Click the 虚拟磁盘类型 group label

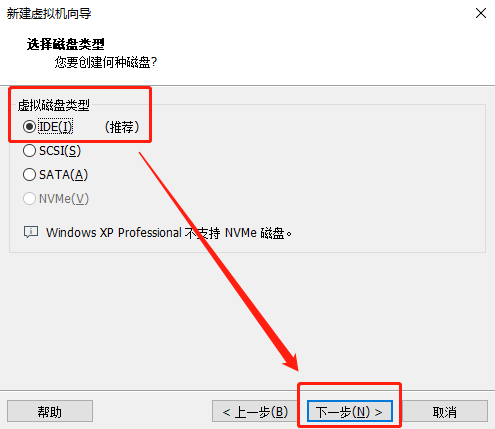coord(54,105)
